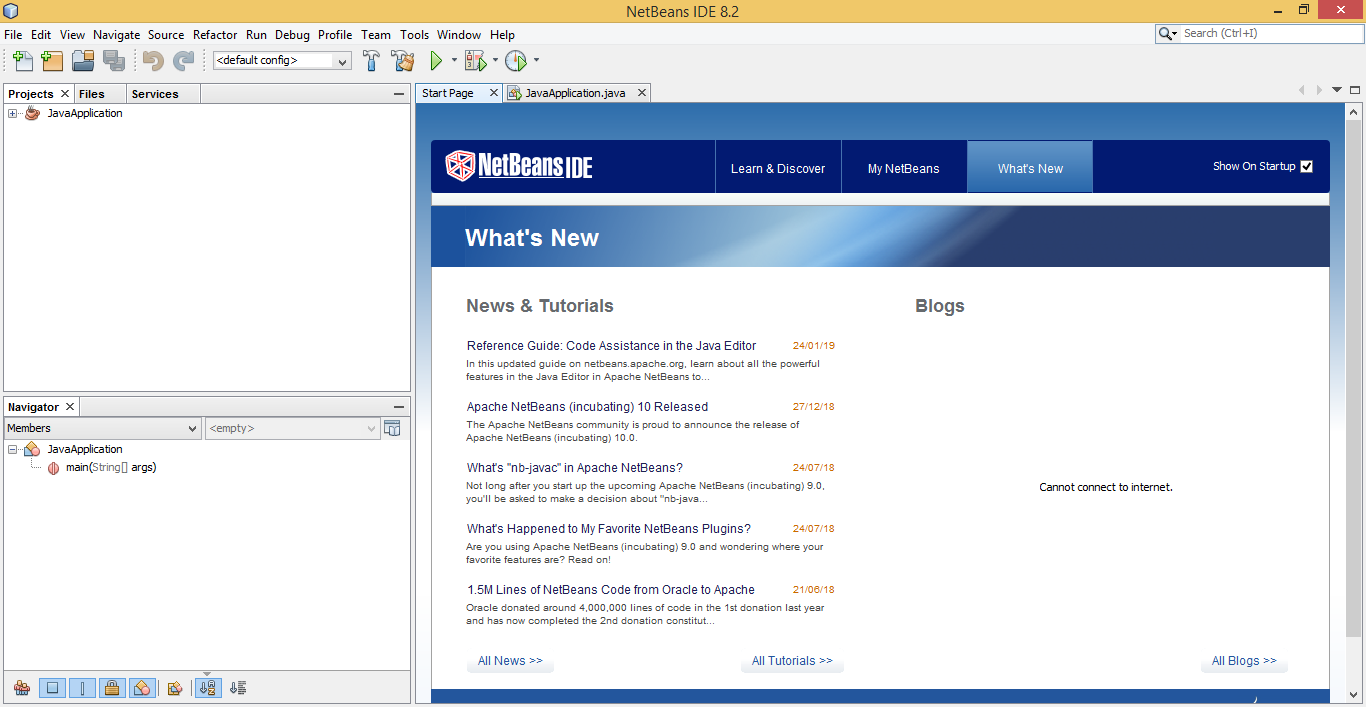Open the empty filter combo box
The height and width of the screenshot is (707, 1366).
[292, 428]
